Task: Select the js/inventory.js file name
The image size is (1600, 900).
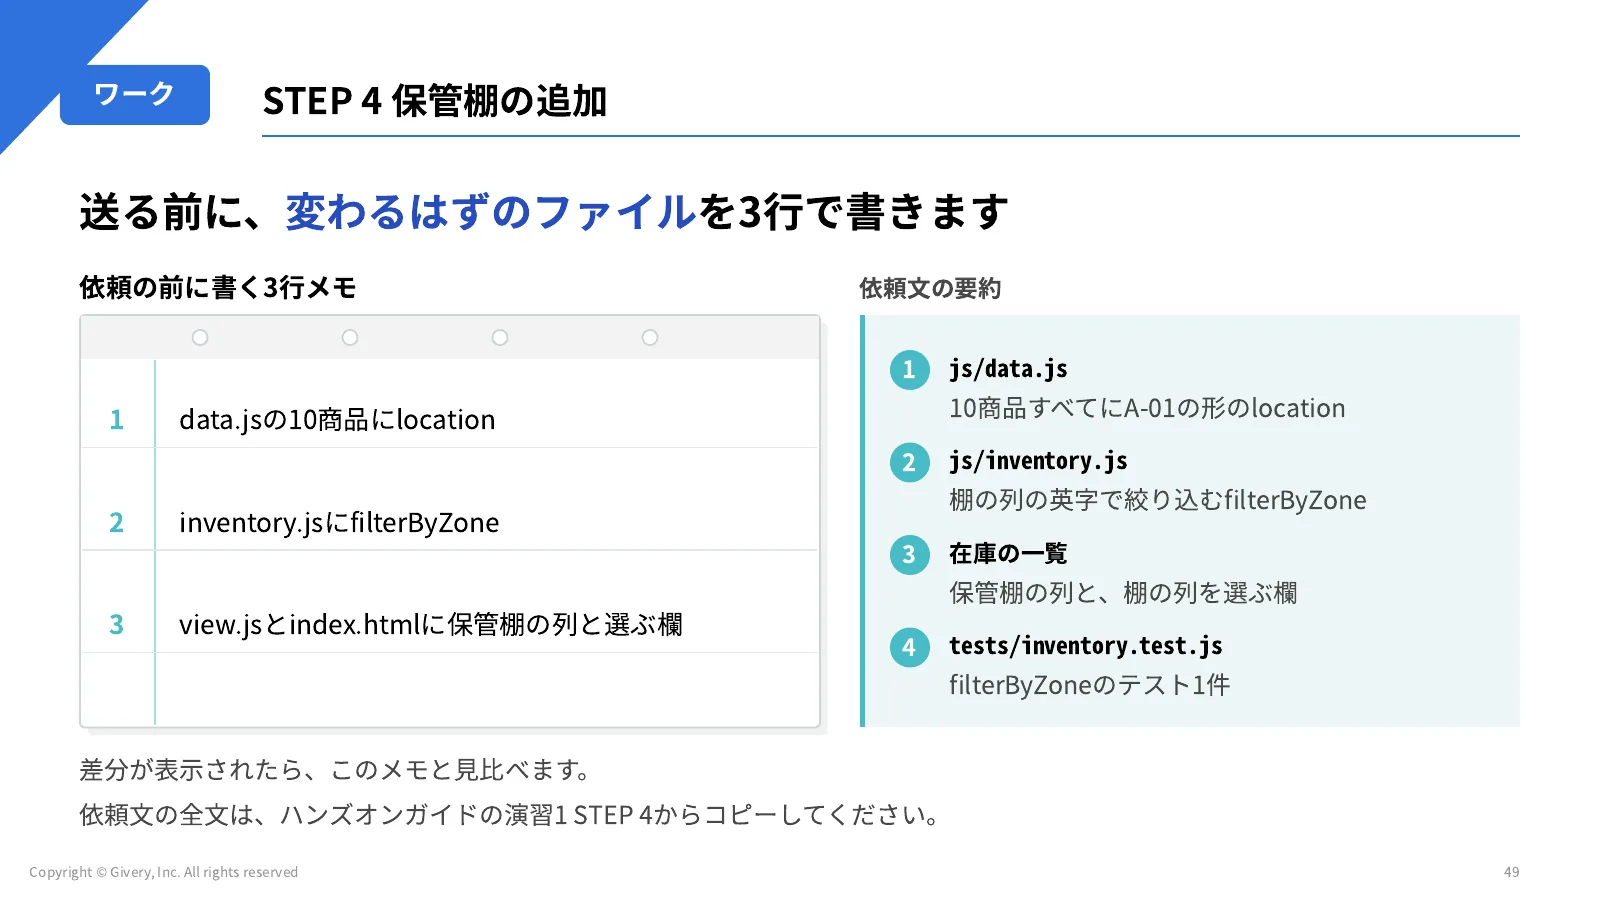Action: click(x=1038, y=462)
